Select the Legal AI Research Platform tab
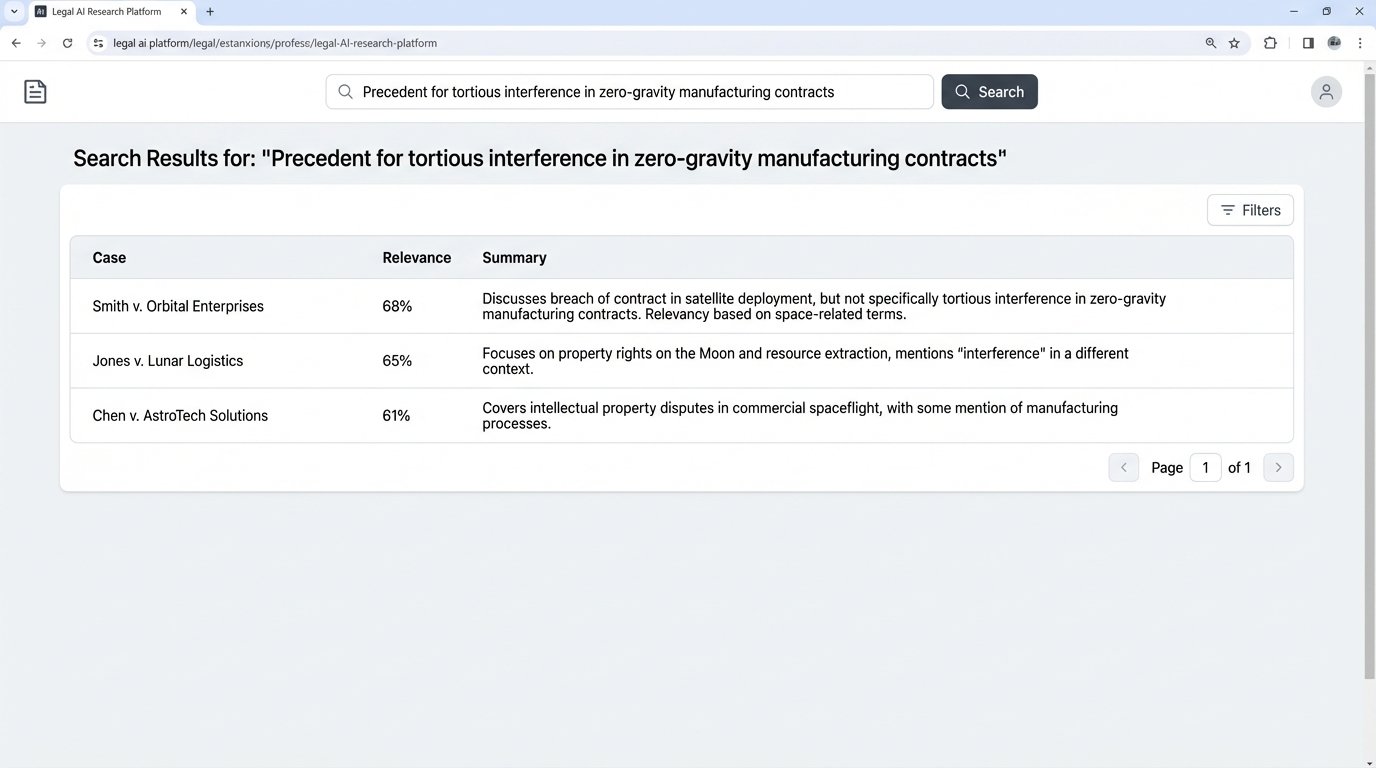This screenshot has height=768, width=1376. tap(105, 12)
